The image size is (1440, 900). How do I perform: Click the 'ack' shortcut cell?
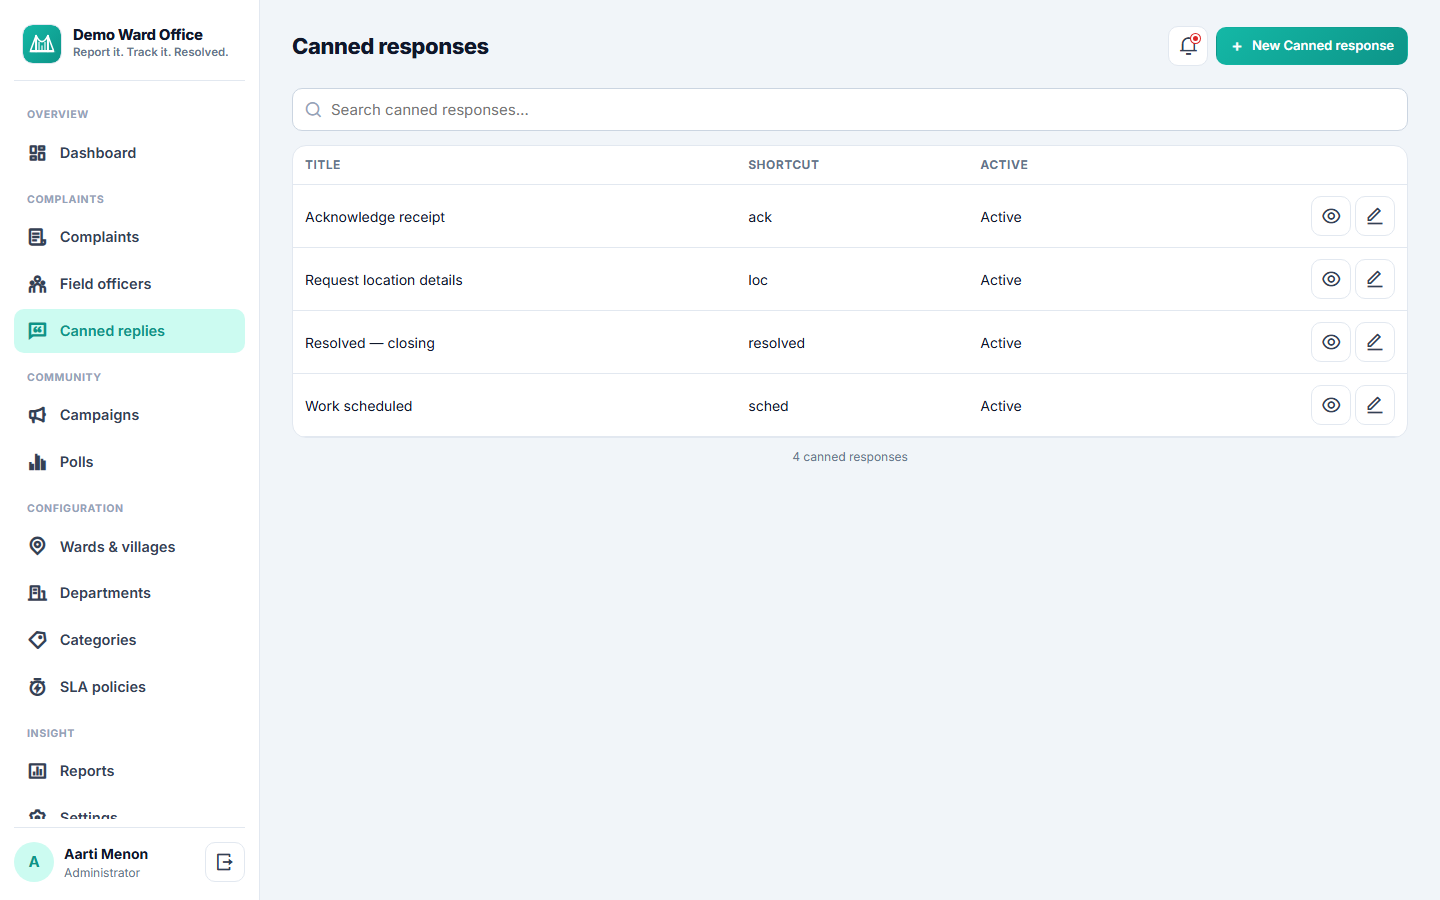coord(760,217)
